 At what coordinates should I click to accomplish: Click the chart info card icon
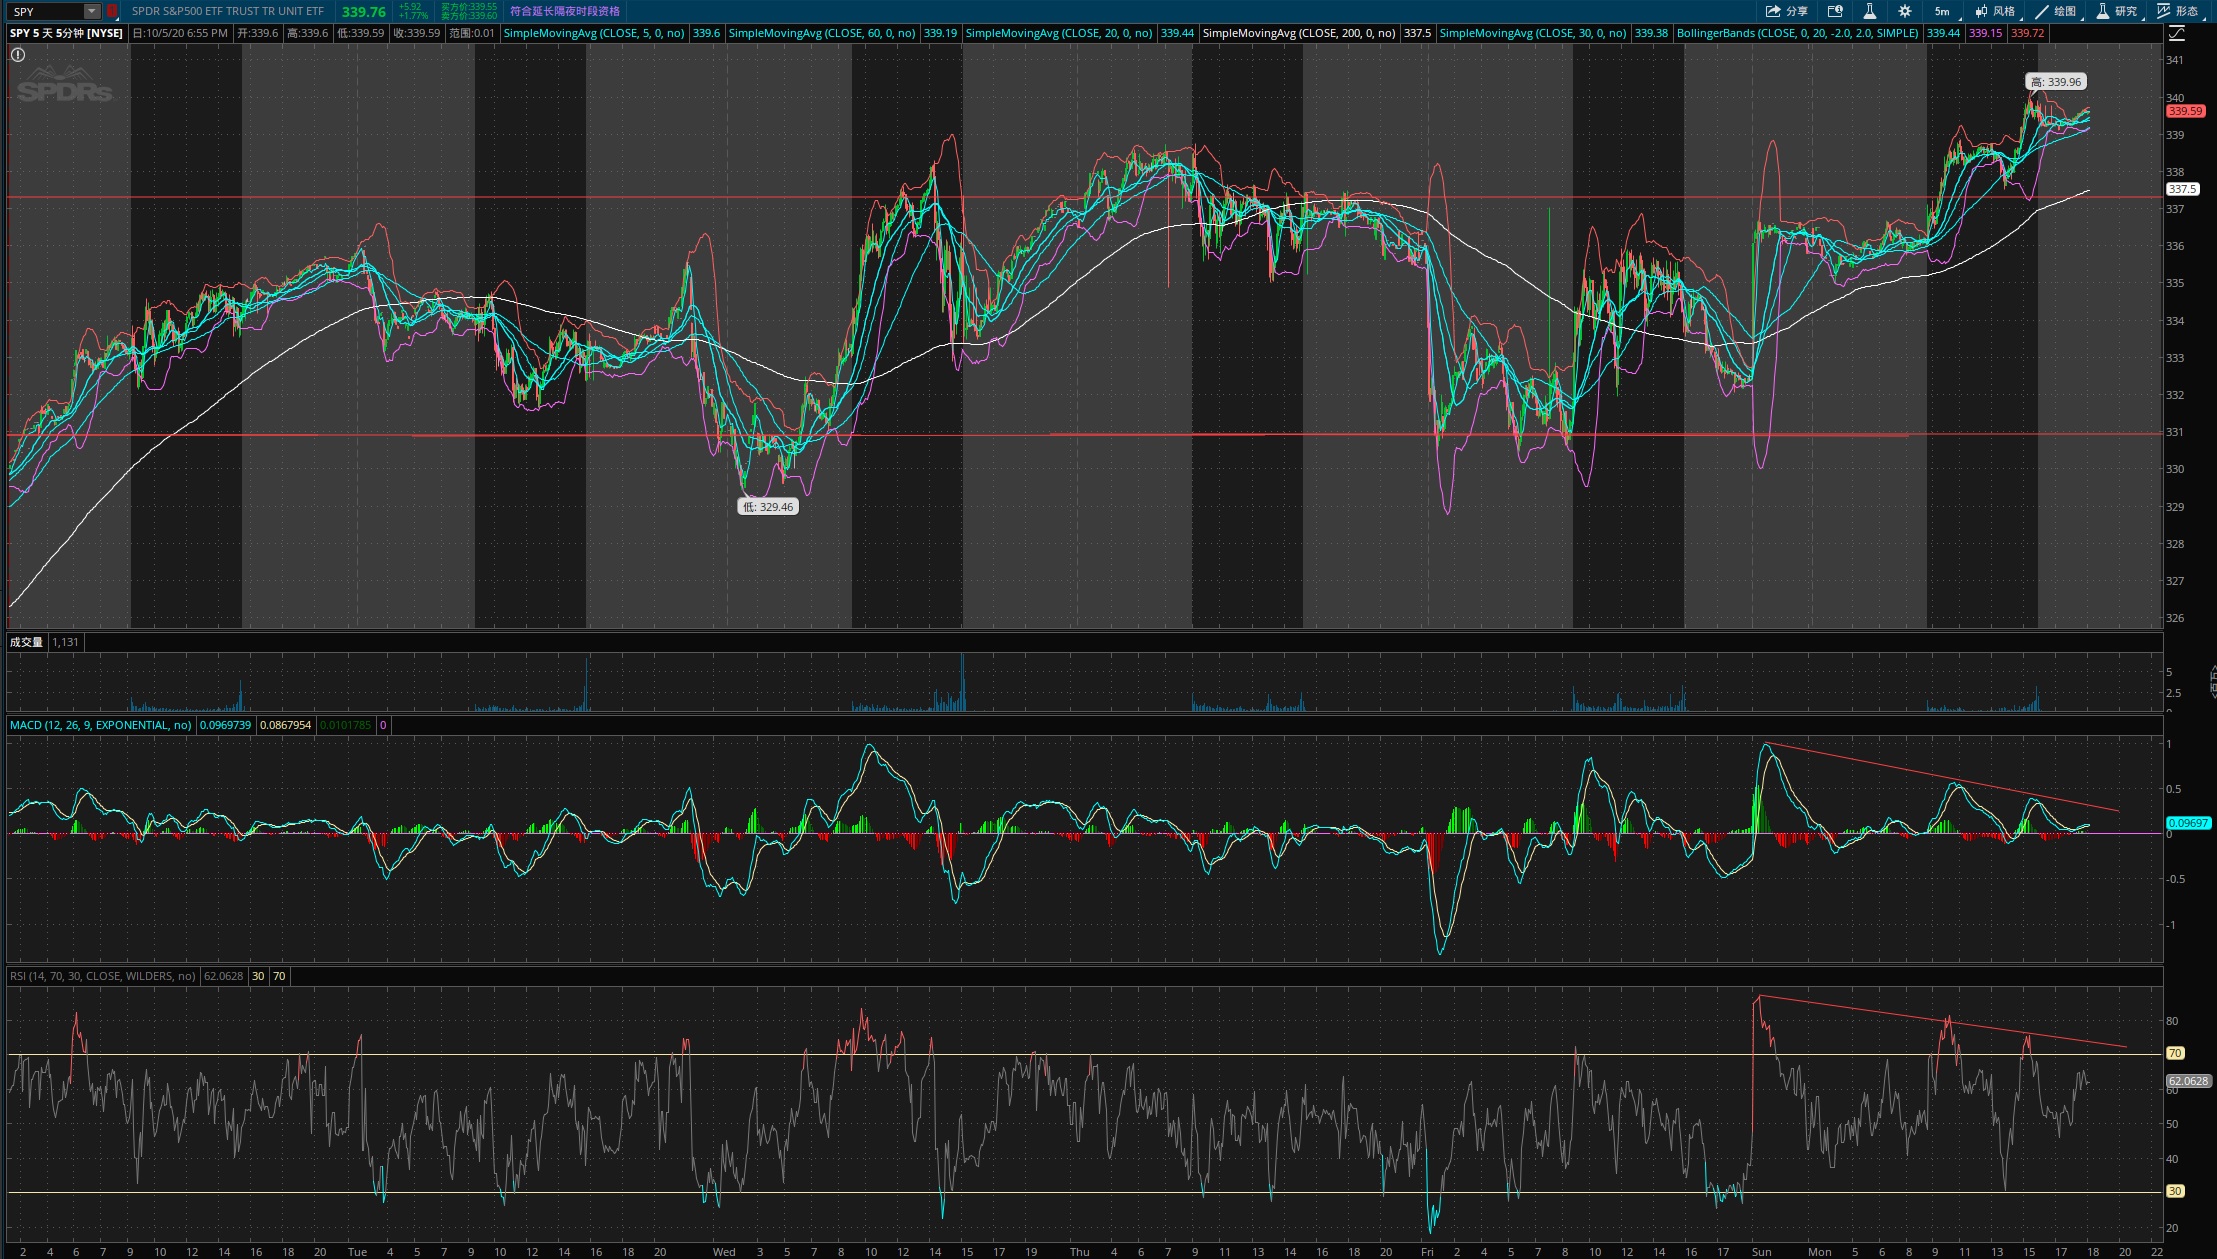[1835, 11]
